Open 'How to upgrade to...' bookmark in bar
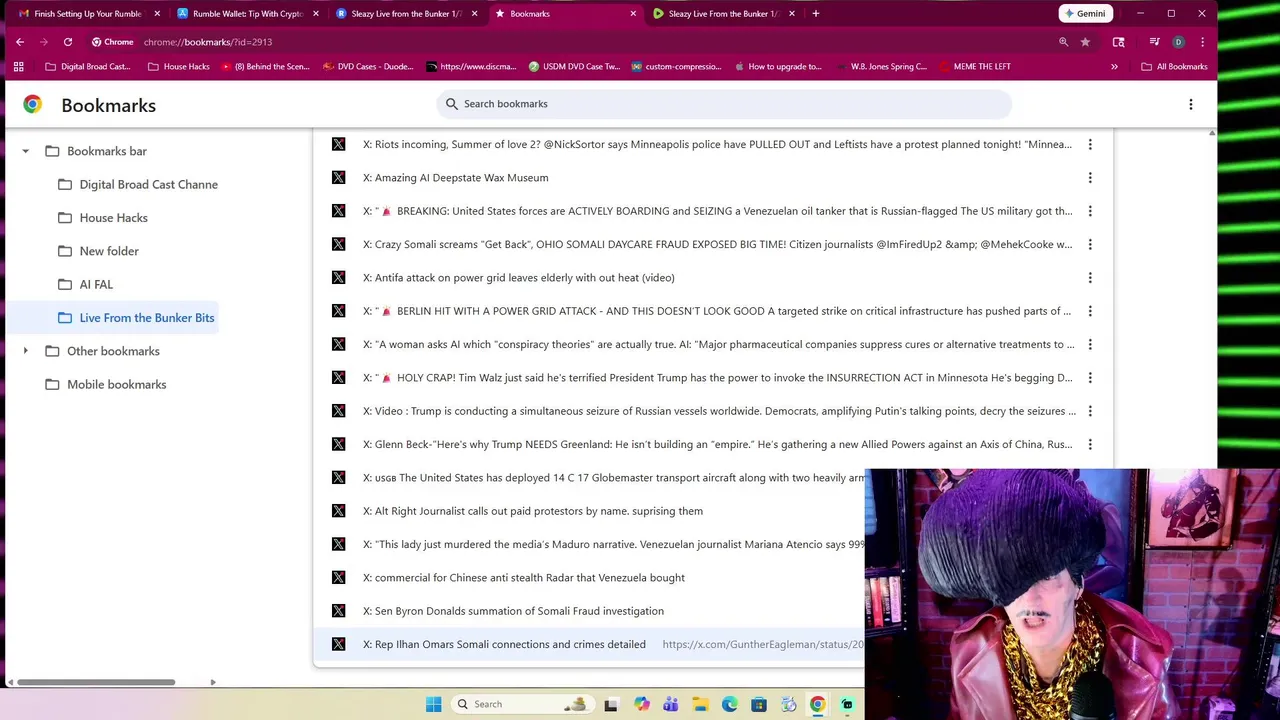Image resolution: width=1280 pixels, height=720 pixels. pos(777,67)
